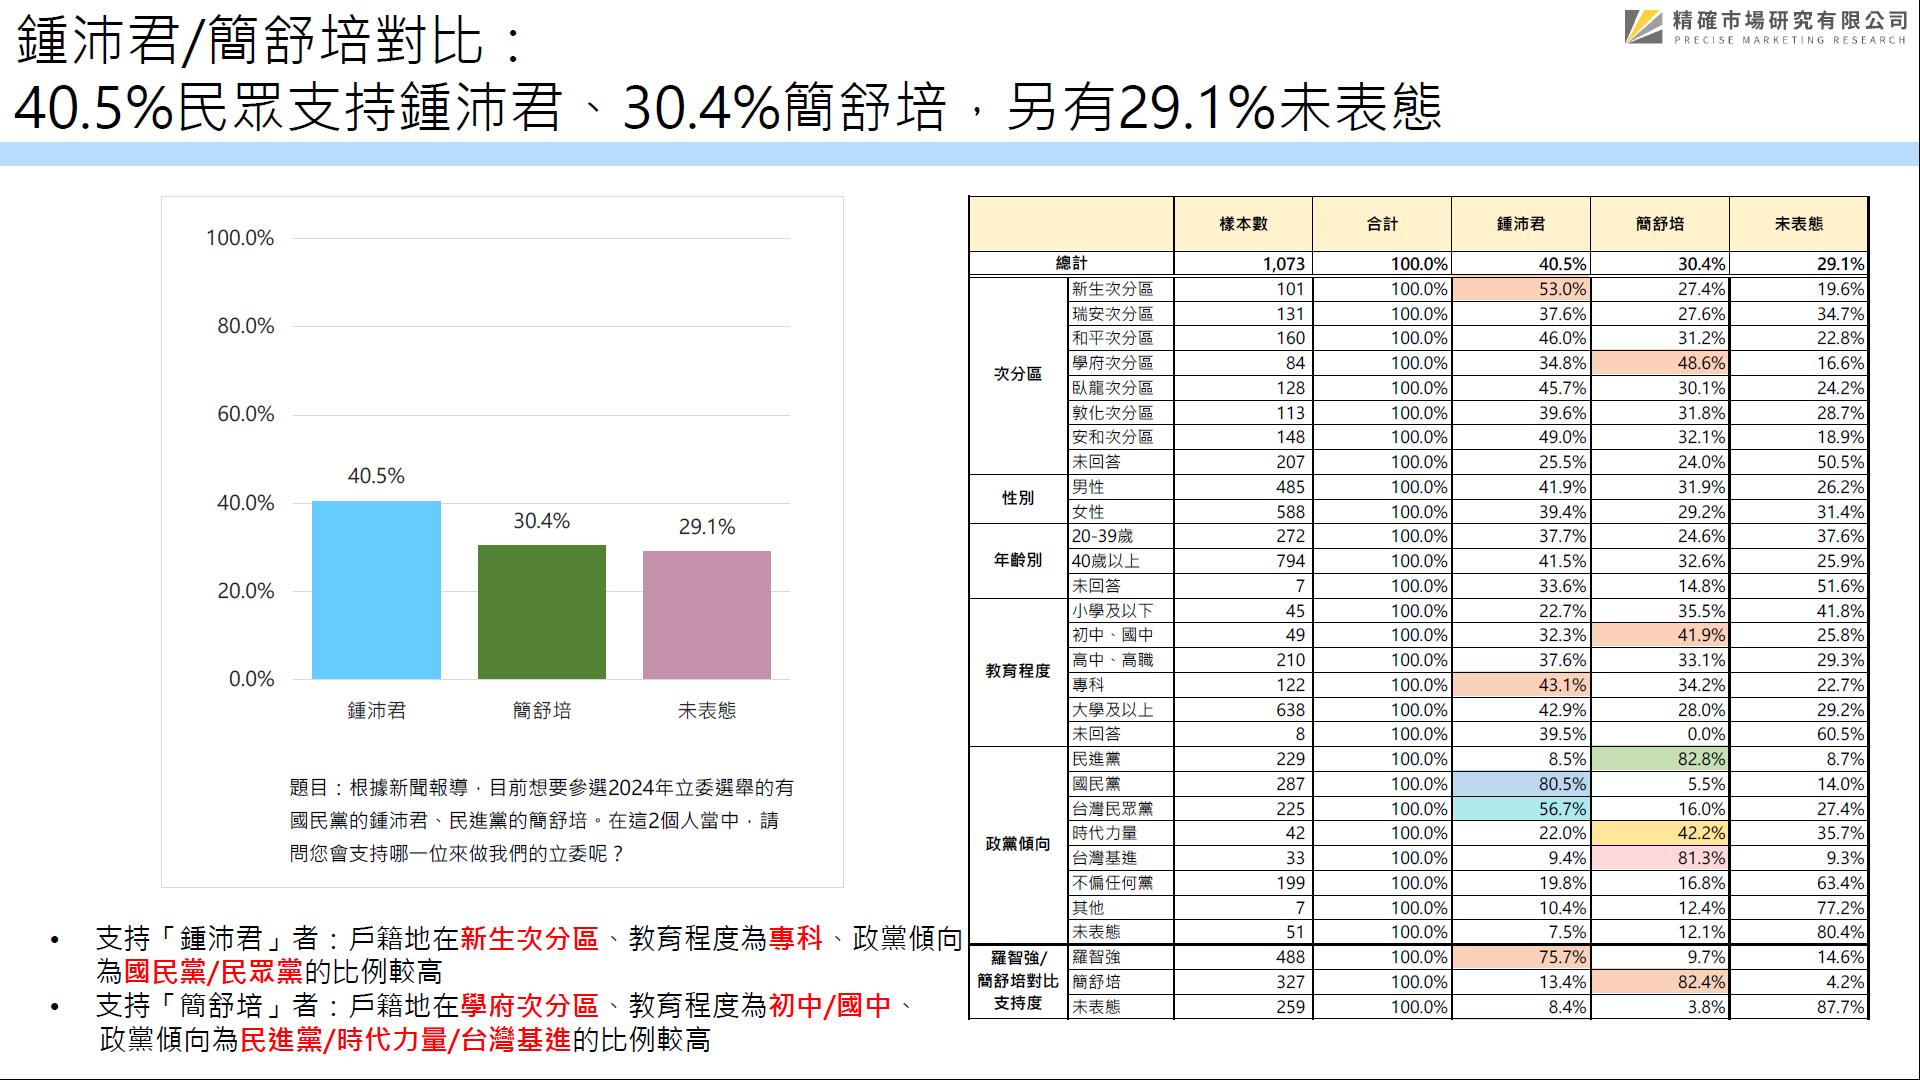Select the blue 鍾沛君 bar in chart
This screenshot has height=1080, width=1920.
(376, 590)
